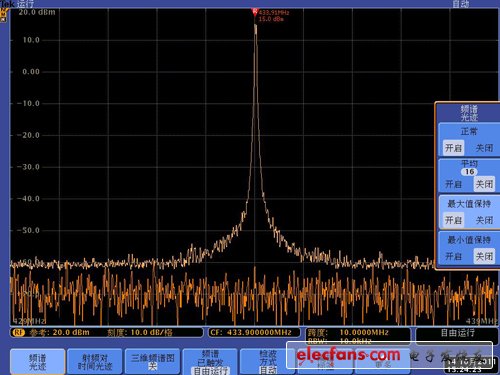Toggle the 三维频谱图 spectrogram button
The width and height of the screenshot is (500, 375).
[x=152, y=362]
